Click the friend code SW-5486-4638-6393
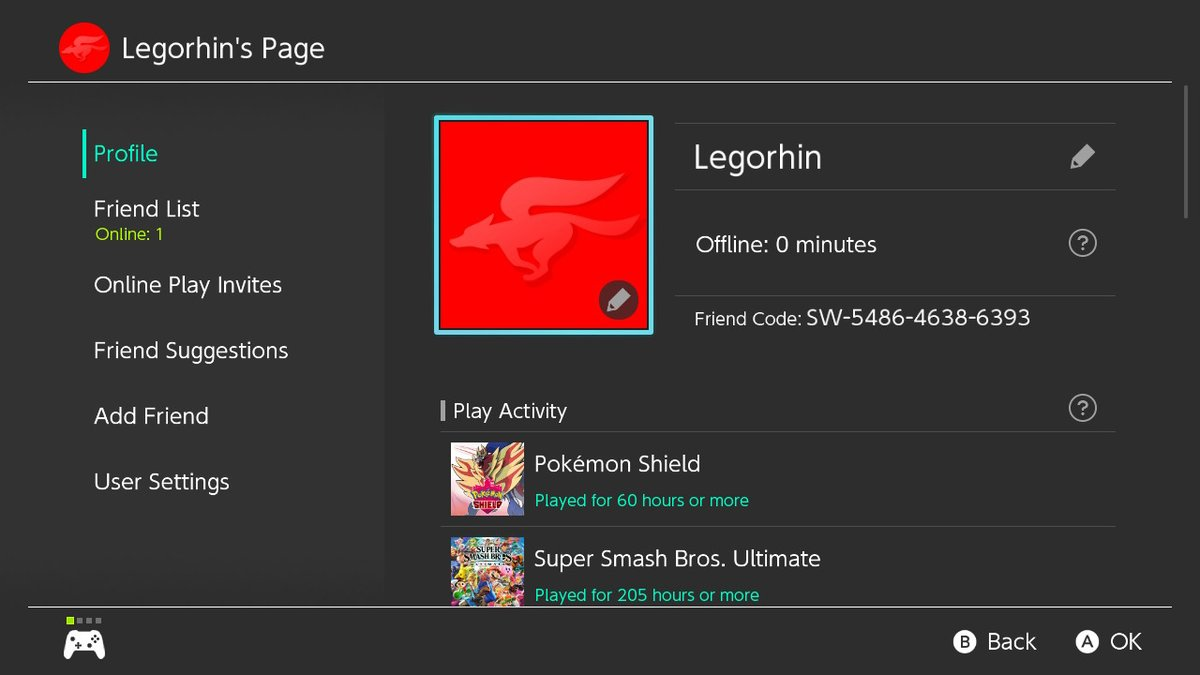Screen dimensions: 1200x675 (x=918, y=318)
